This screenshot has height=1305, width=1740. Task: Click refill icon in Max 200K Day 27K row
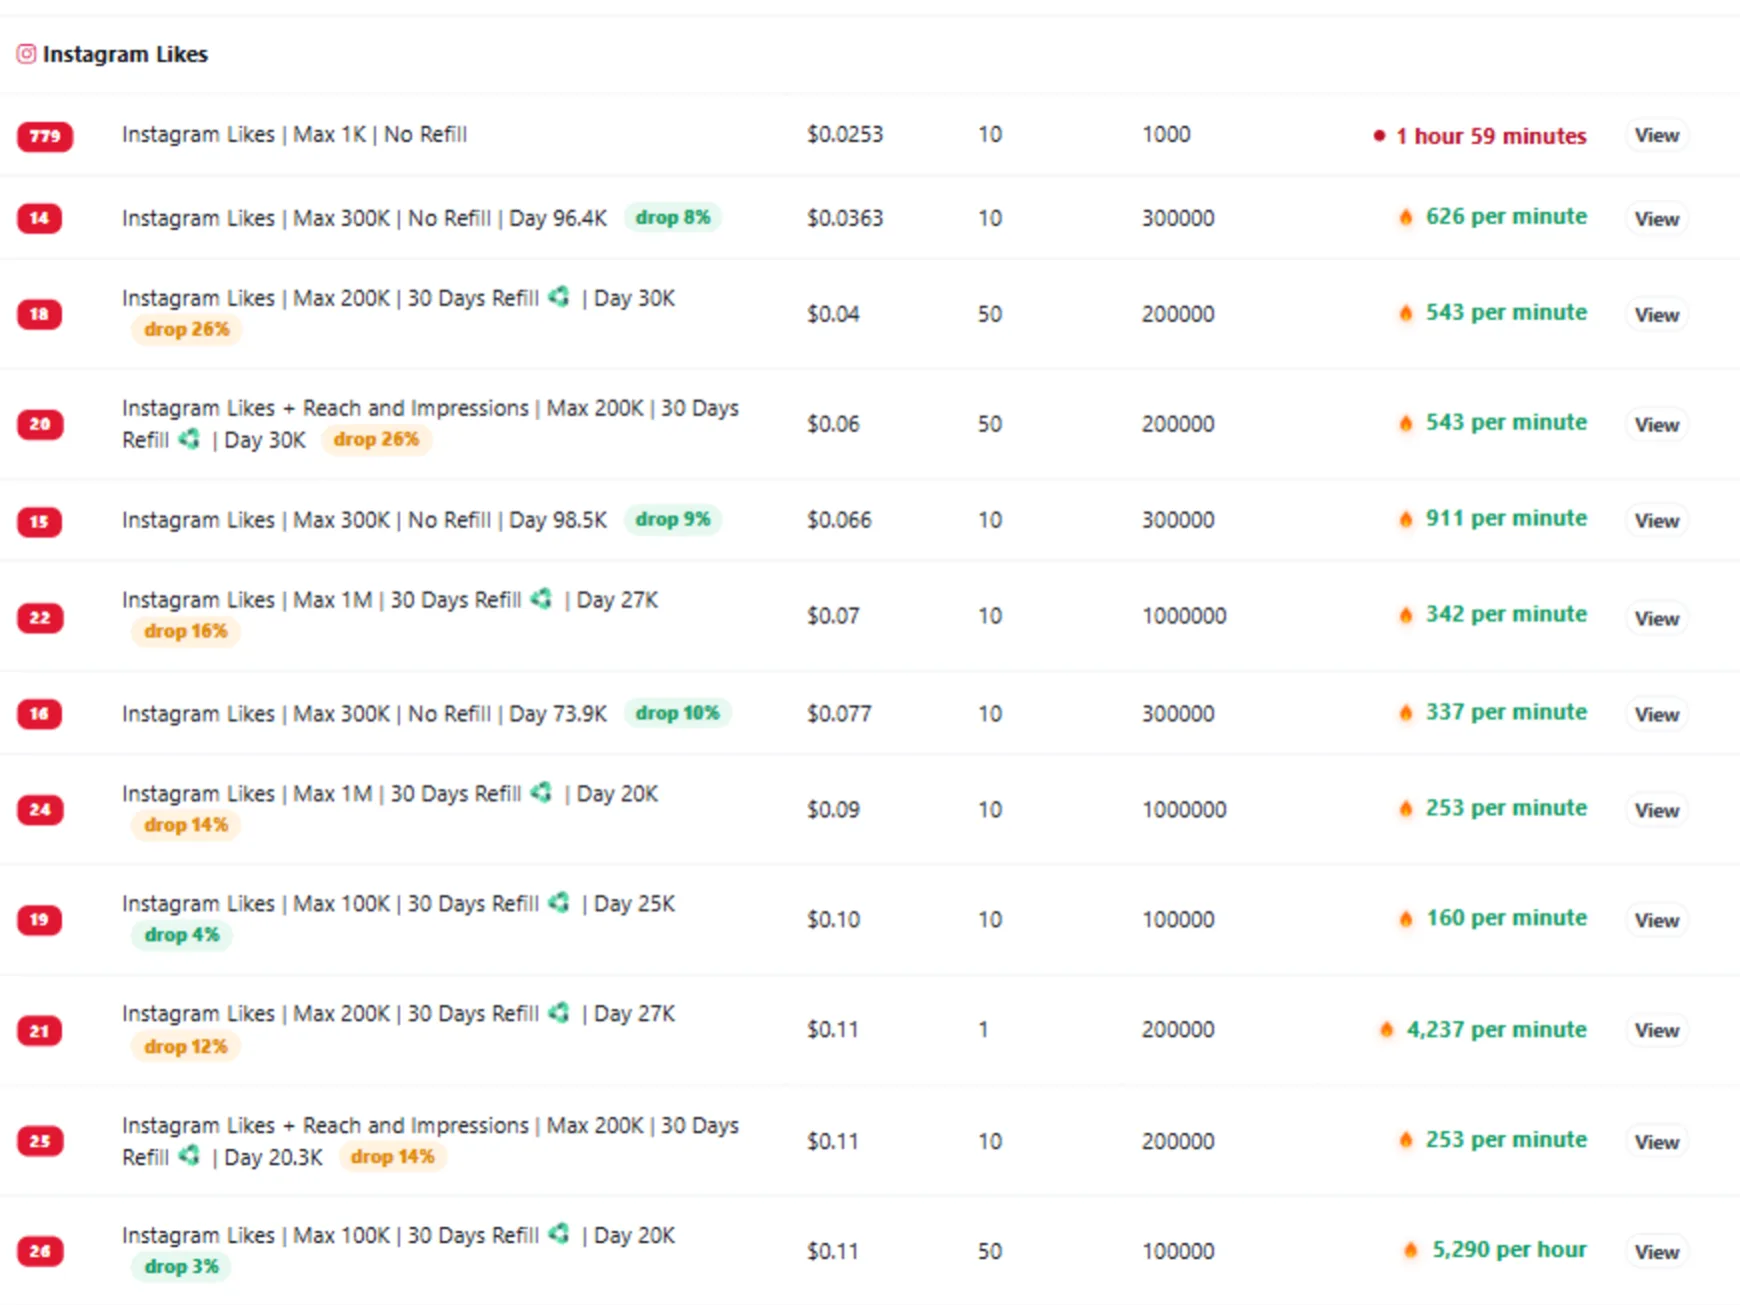point(559,1012)
